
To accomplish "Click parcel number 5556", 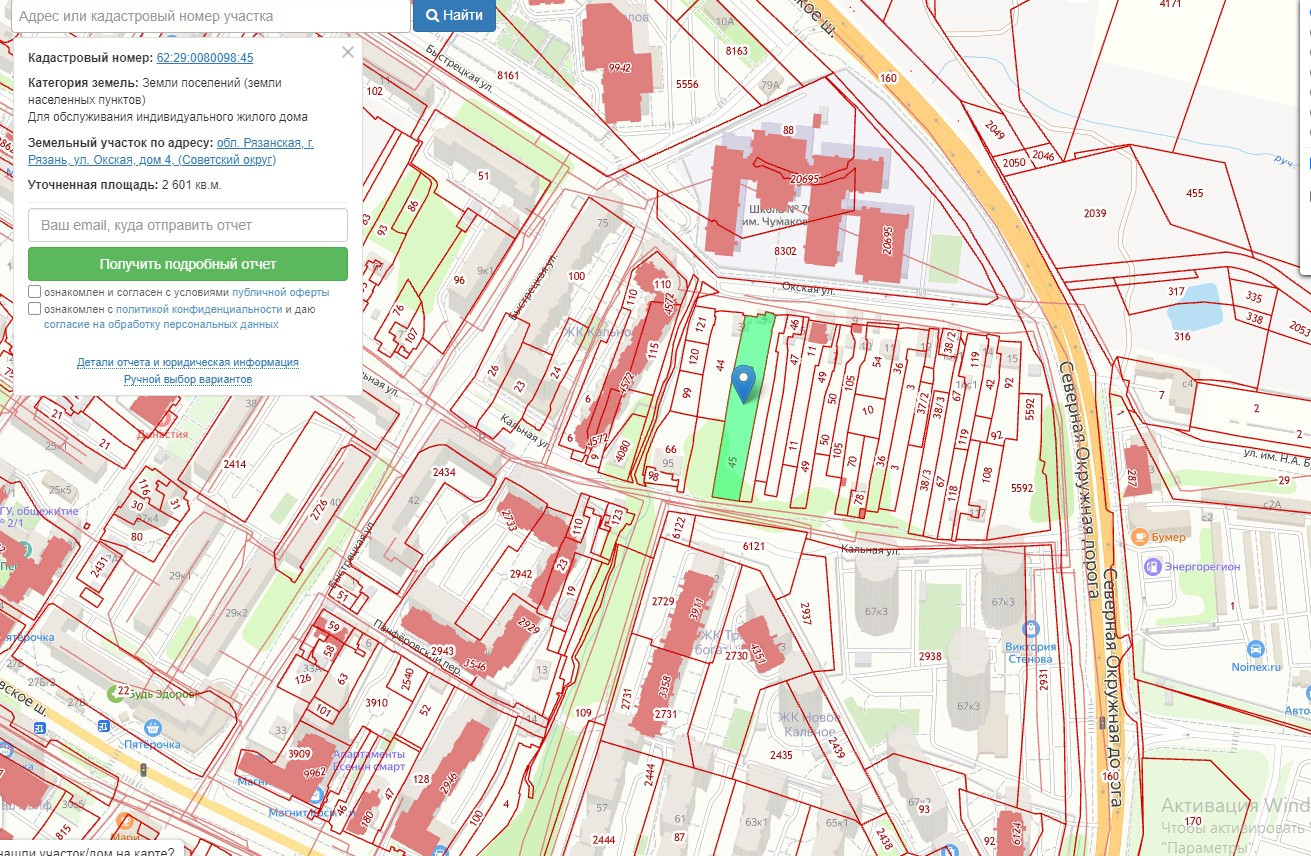I will pos(687,85).
